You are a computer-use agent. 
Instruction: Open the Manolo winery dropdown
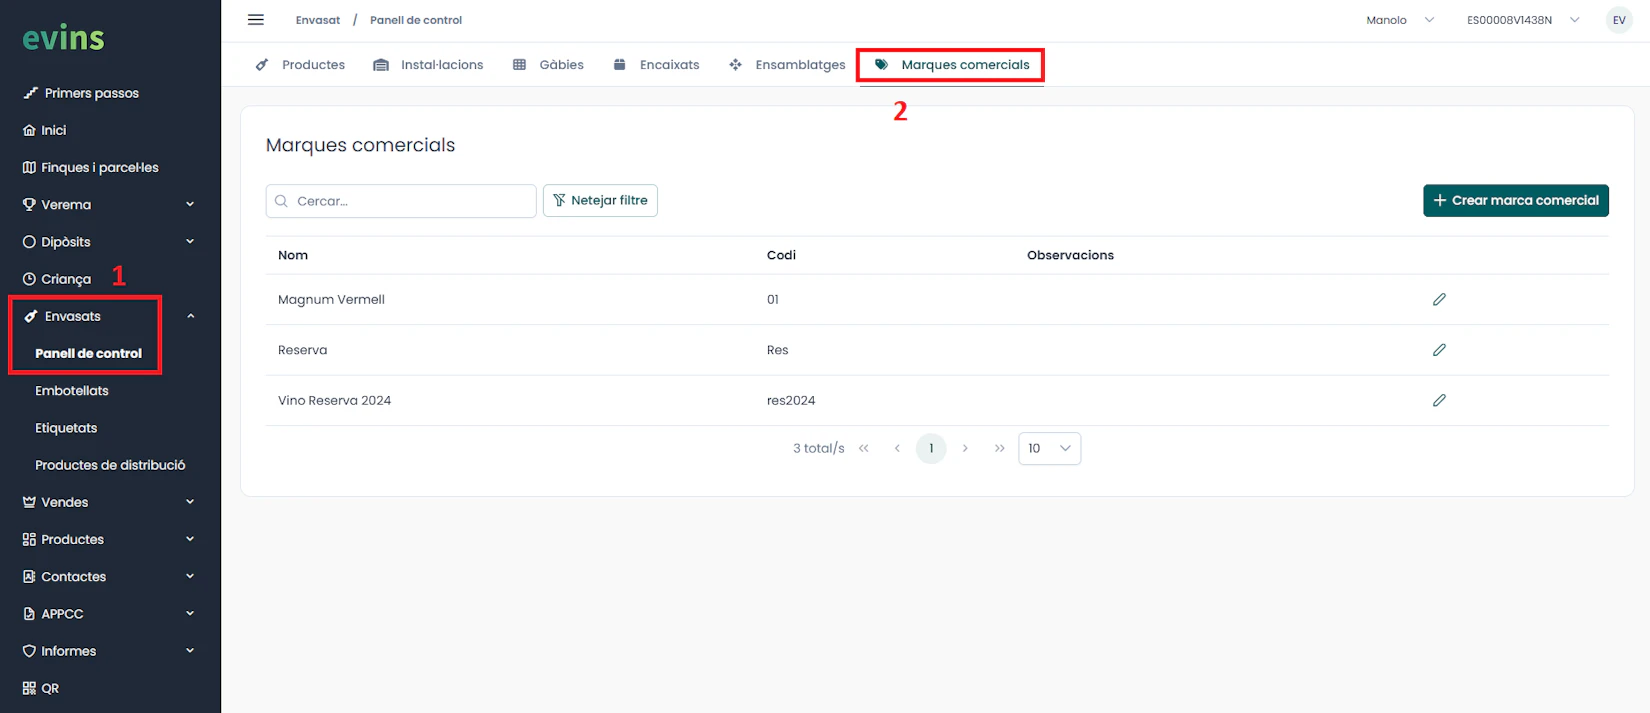[1399, 20]
